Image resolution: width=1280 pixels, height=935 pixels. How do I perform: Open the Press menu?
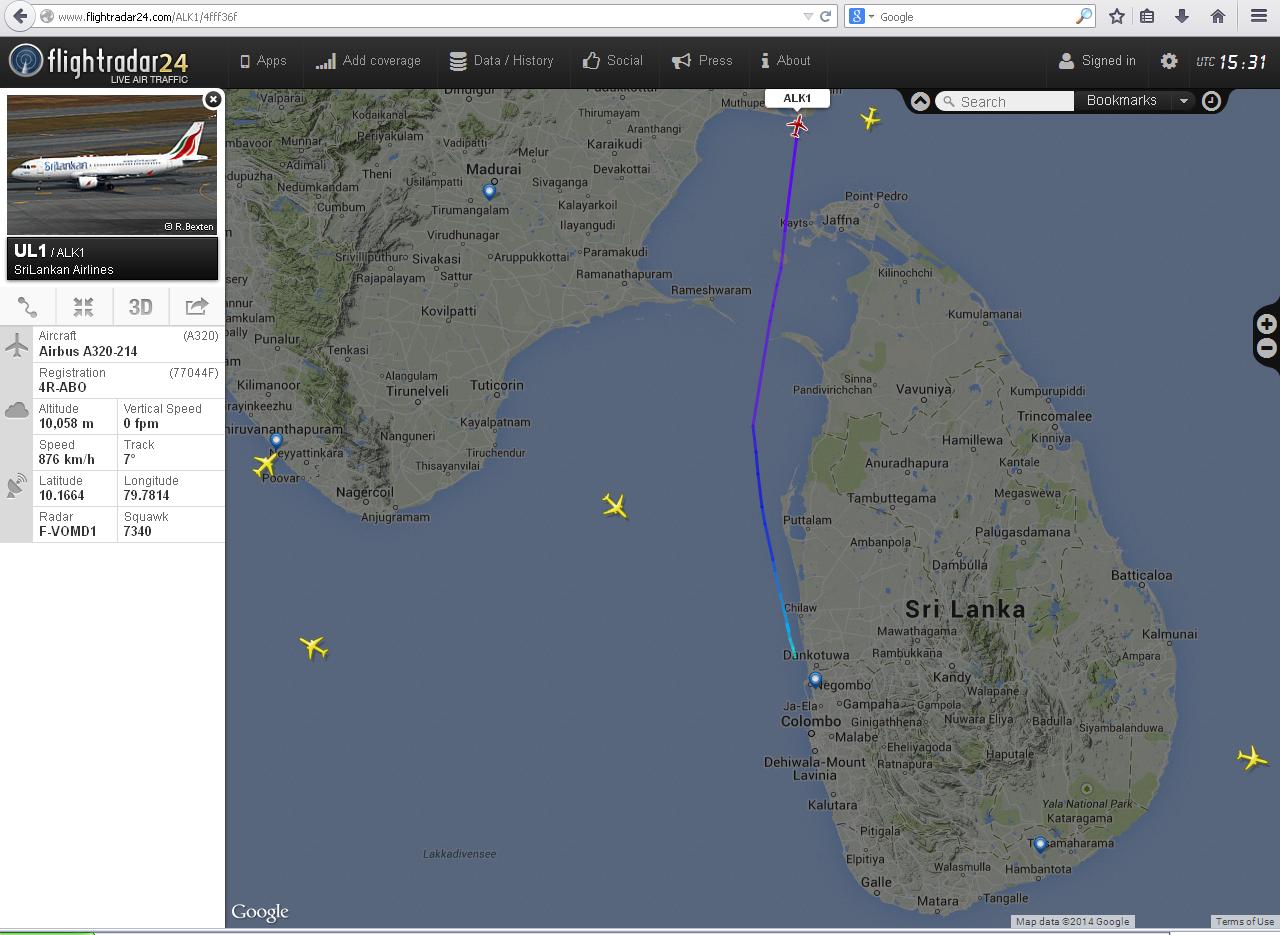click(702, 61)
